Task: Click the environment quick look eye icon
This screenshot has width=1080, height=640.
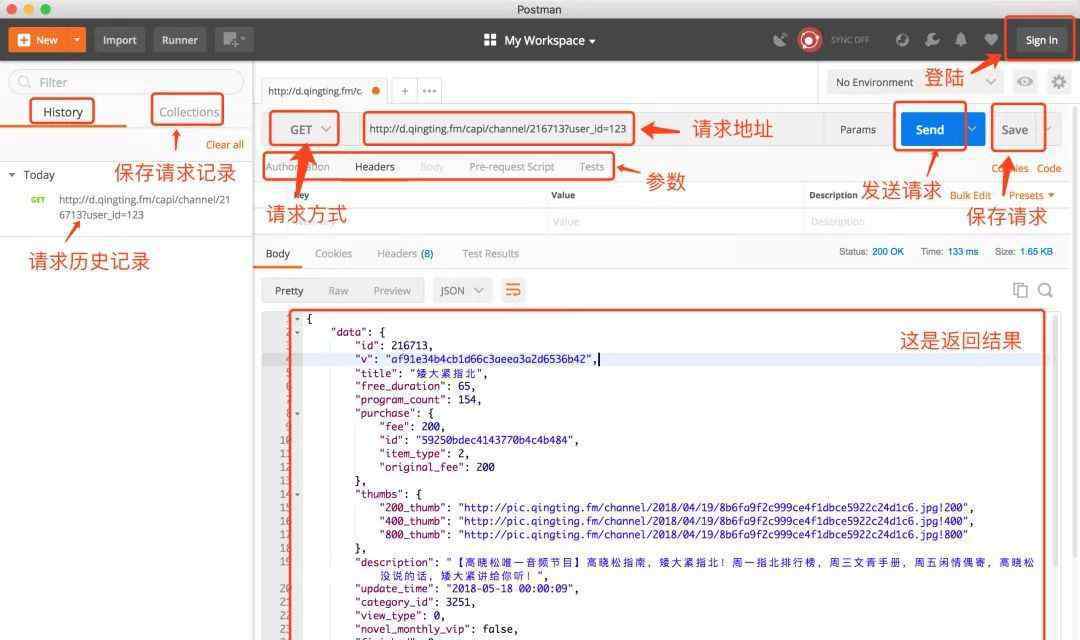Action: tap(1025, 82)
